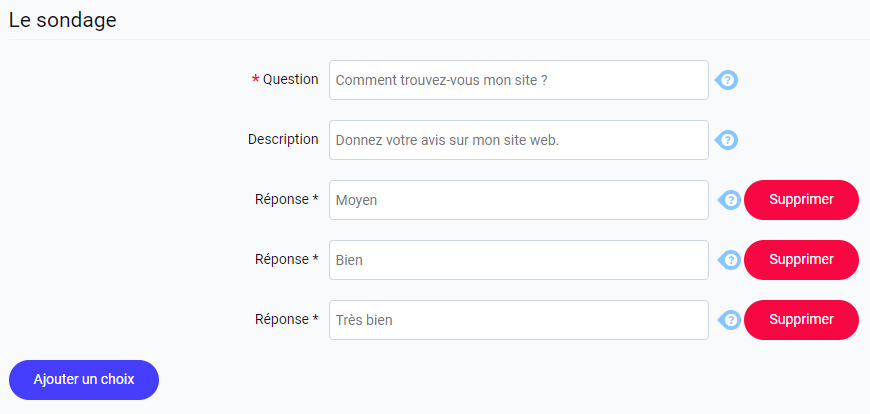Click inside the Bien response field
870x414 pixels.
coord(519,260)
